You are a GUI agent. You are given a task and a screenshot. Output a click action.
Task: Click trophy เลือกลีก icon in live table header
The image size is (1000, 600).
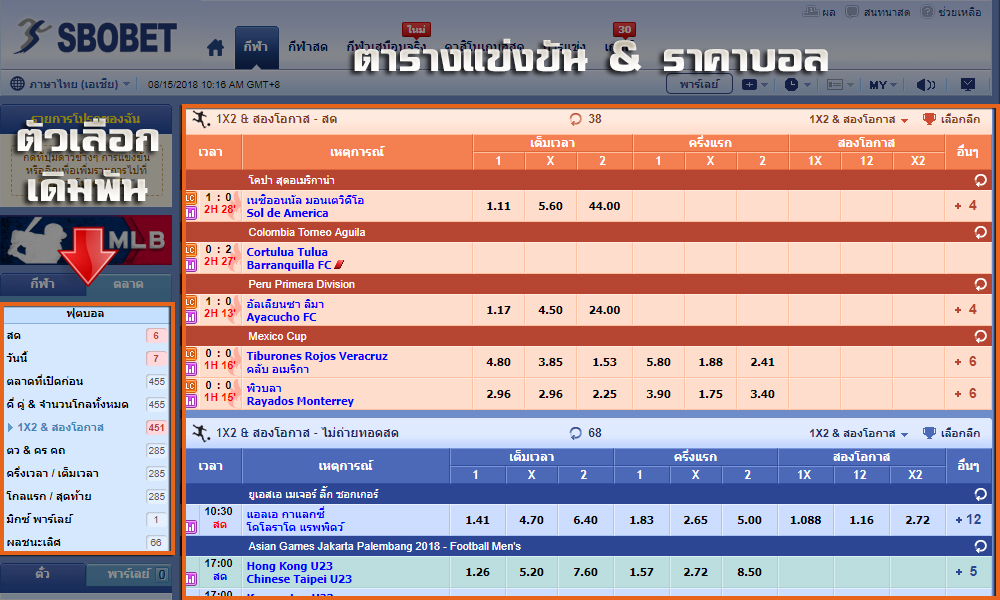(x=929, y=119)
